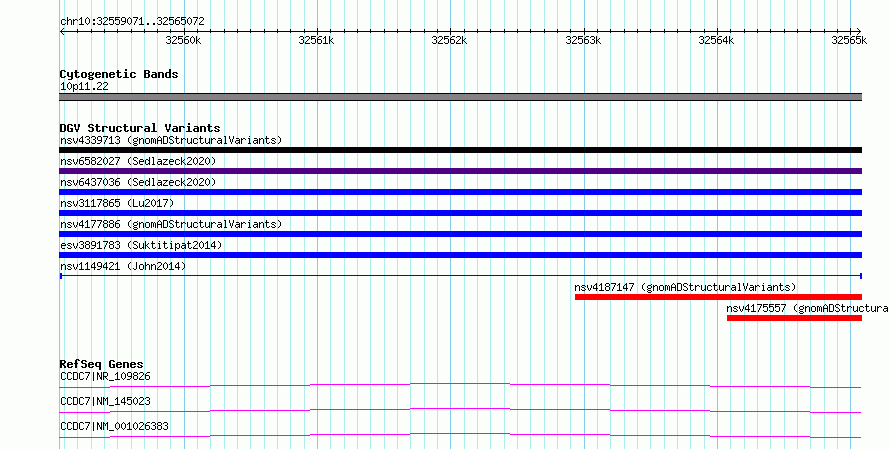
Task: Click the CCDC7|NM_001026383 magenta transcript line
Action: [x=460, y=435]
